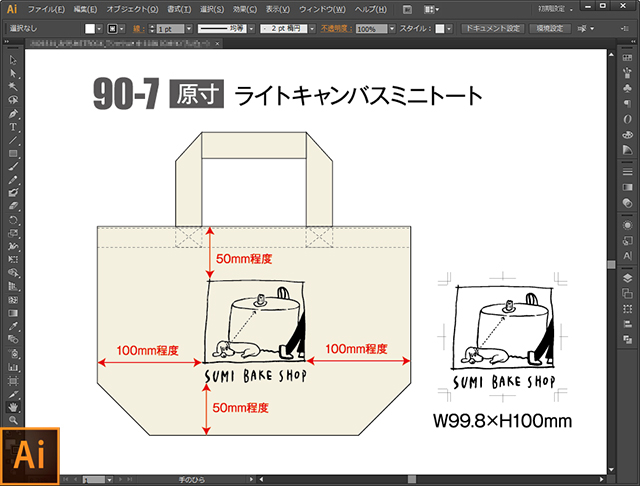640x486 pixels.
Task: Select the Slice tool
Action: point(13,394)
